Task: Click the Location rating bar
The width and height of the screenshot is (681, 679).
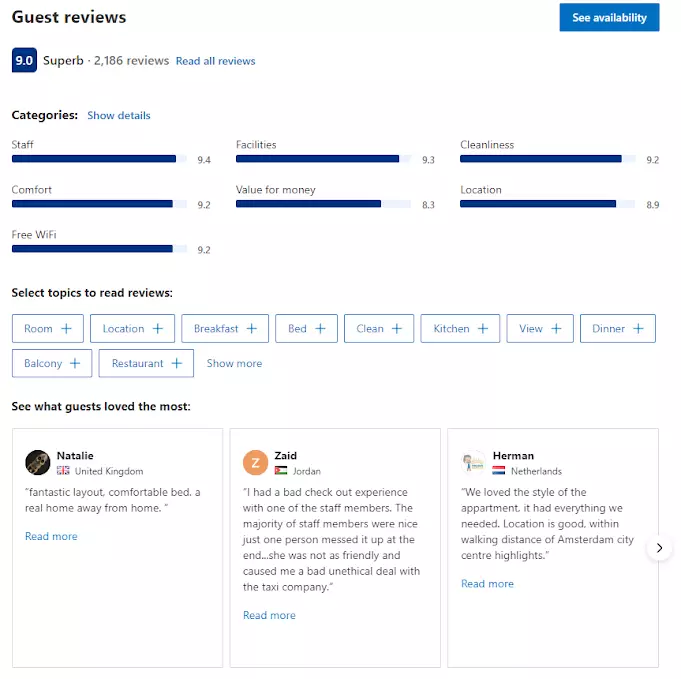Action: (x=548, y=204)
